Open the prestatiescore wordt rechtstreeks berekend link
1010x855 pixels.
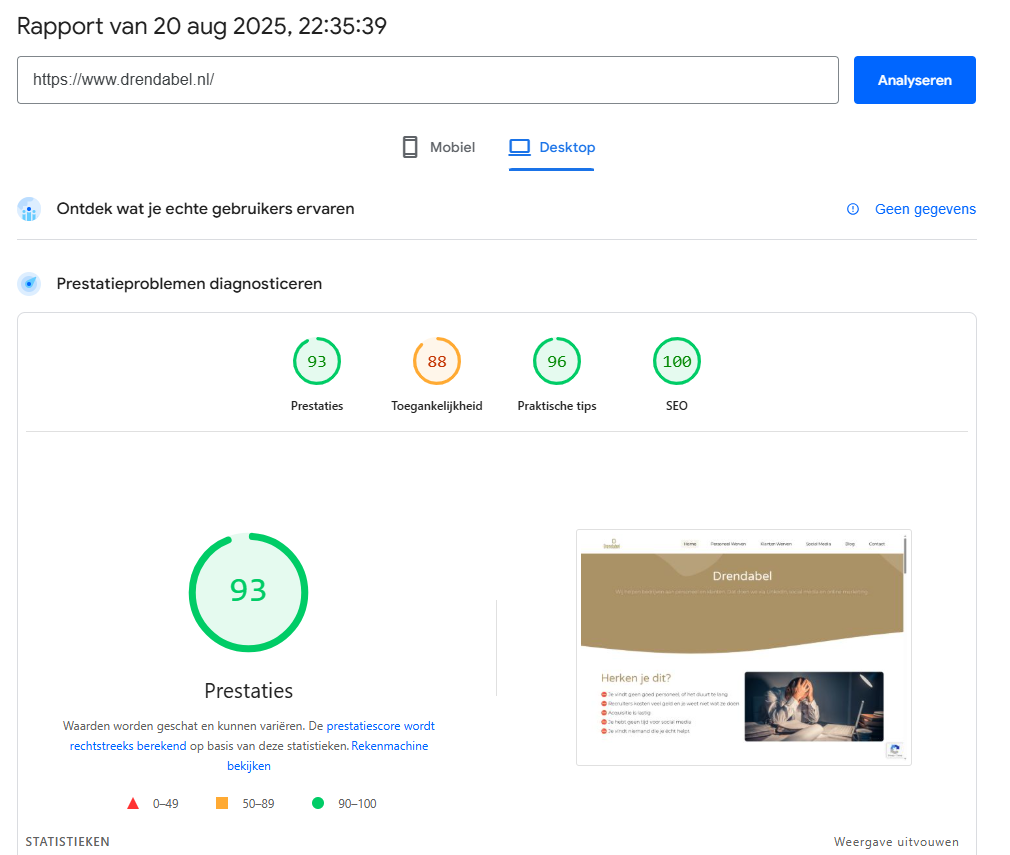380,726
